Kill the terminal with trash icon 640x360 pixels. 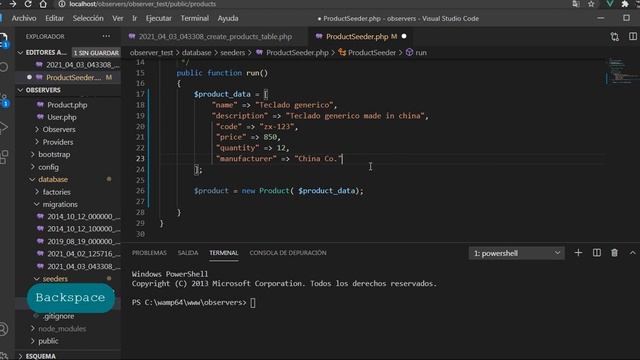pos(614,253)
